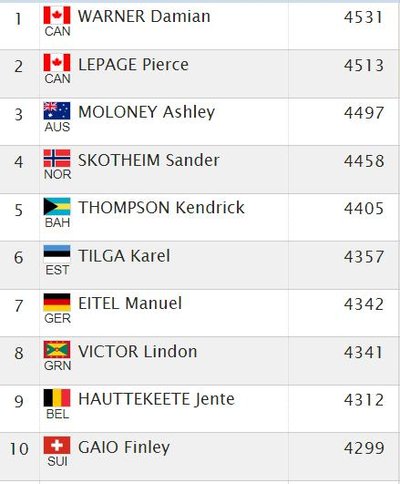This screenshot has width=400, height=484.
Task: Click Canada flag beside WARNER Damian
Action: pos(57,15)
